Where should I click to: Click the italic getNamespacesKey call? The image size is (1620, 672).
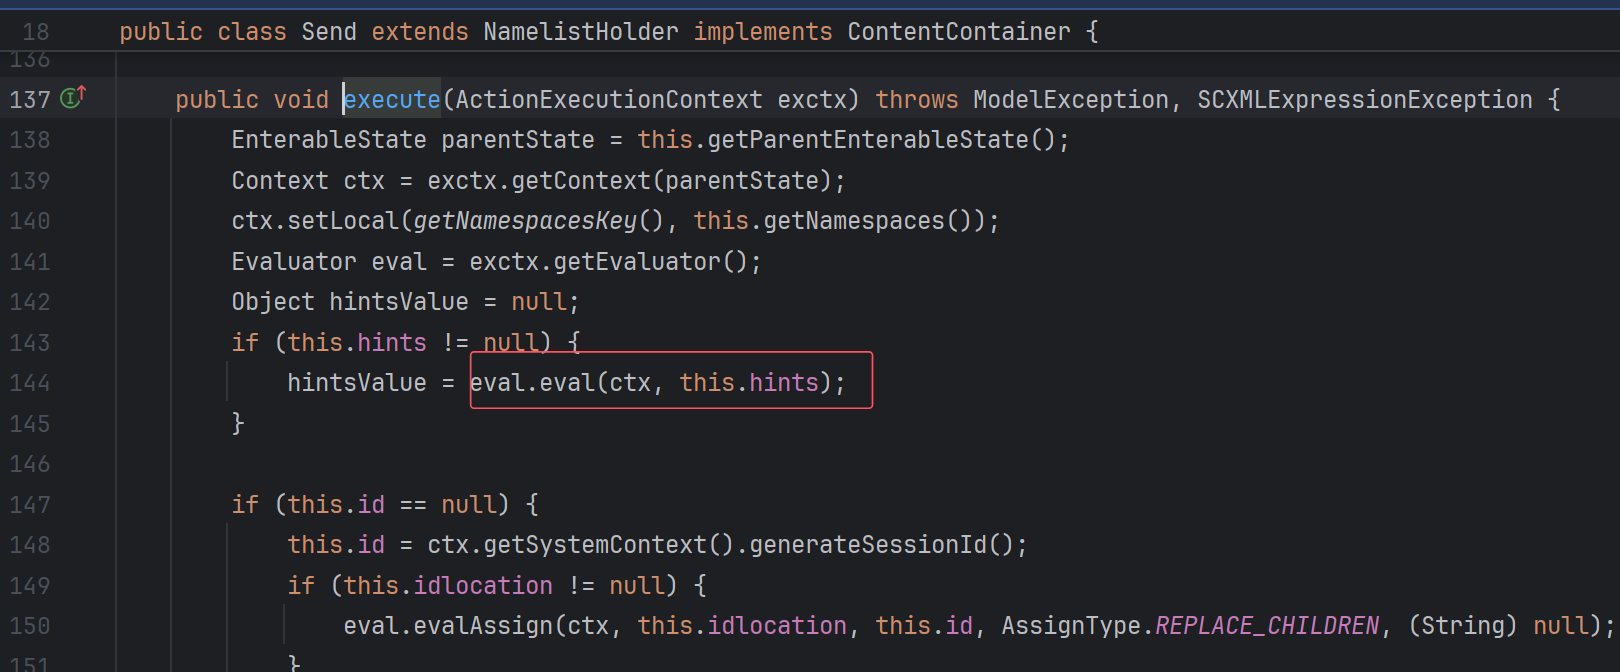coord(525,221)
